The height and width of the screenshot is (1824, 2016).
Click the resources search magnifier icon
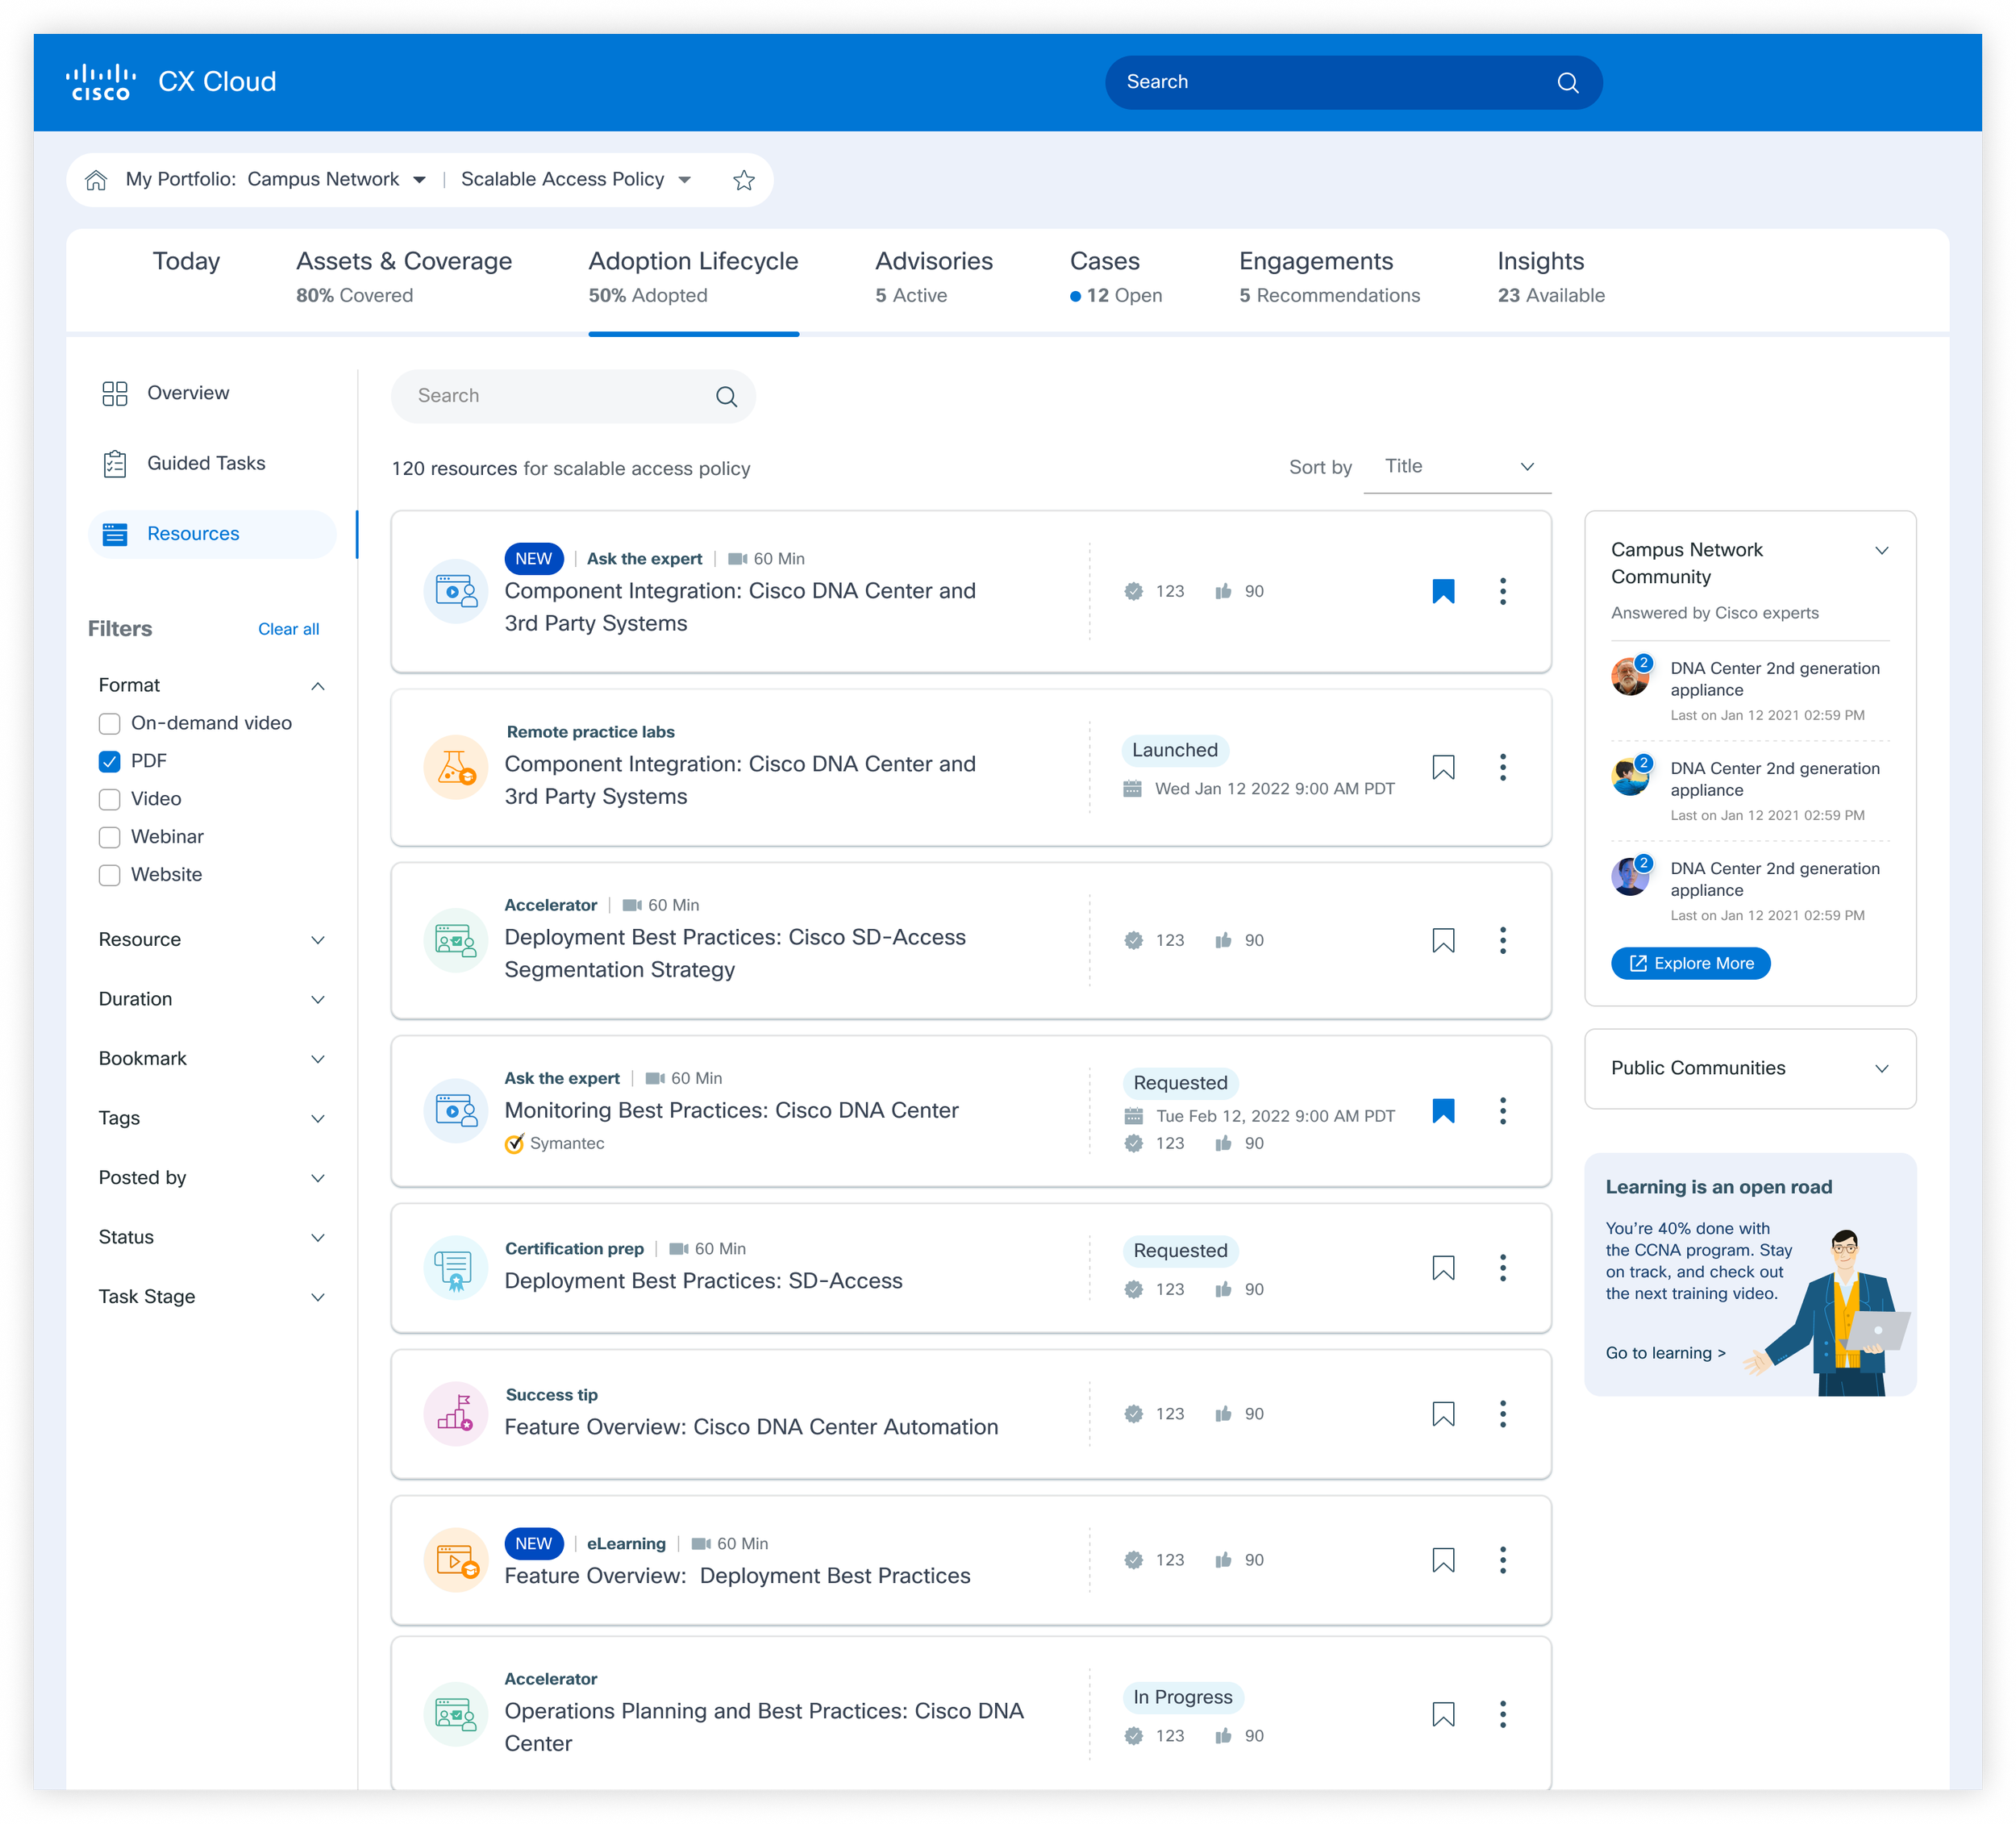(726, 397)
